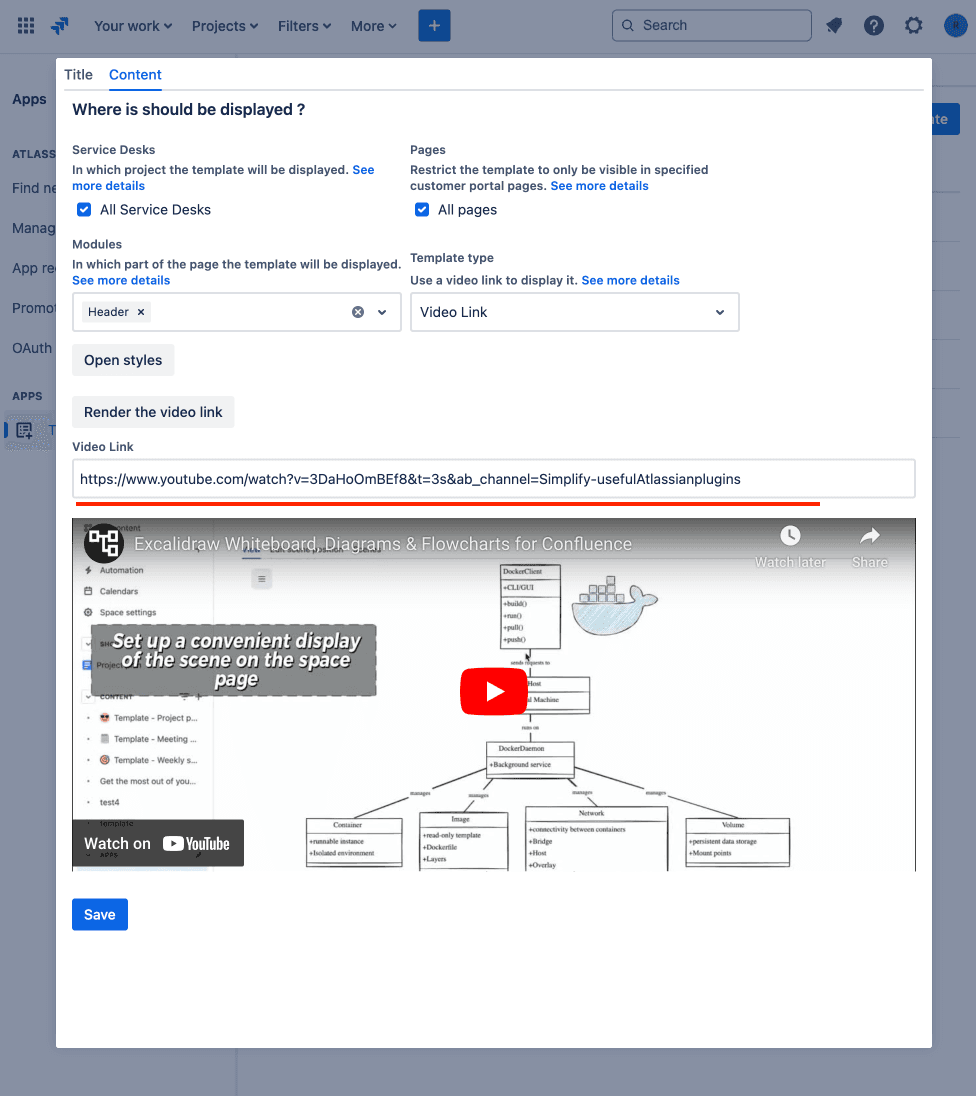
Task: Click the Share arrow on the video
Action: 870,536
